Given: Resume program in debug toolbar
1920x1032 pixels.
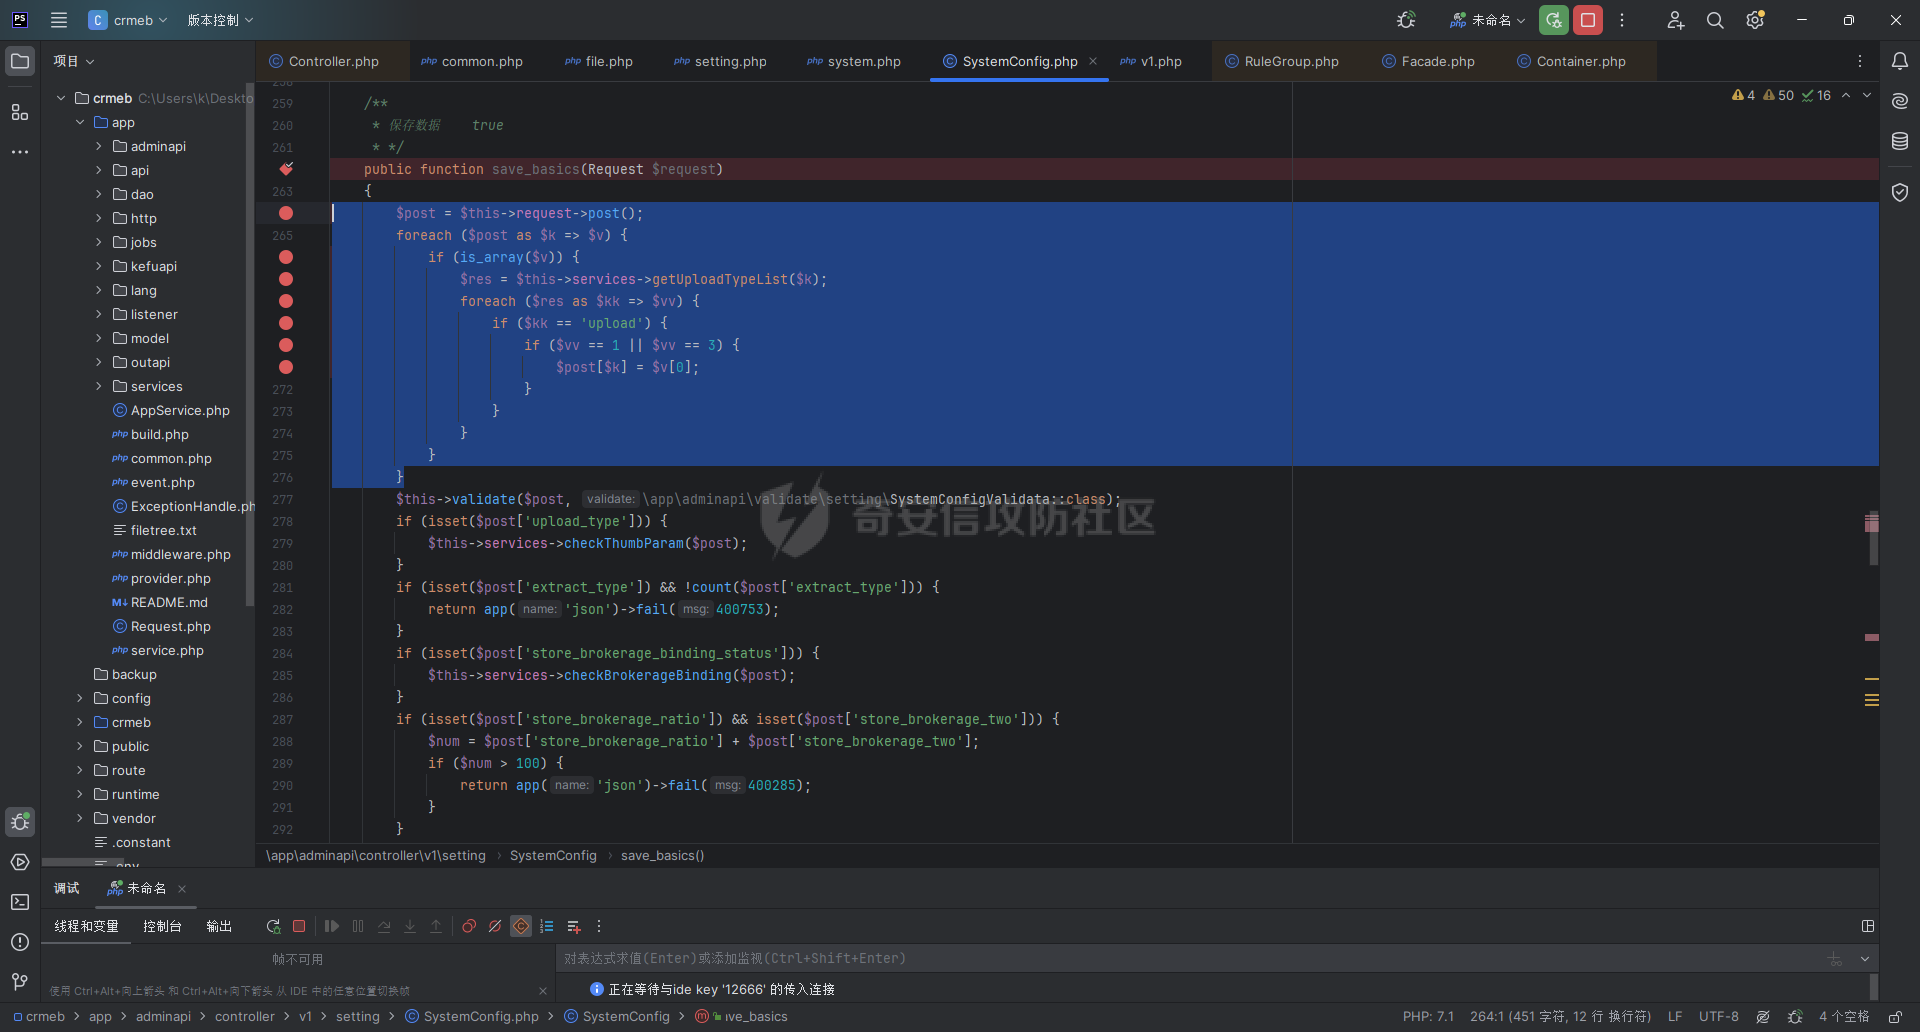Looking at the screenshot, I should tap(332, 926).
